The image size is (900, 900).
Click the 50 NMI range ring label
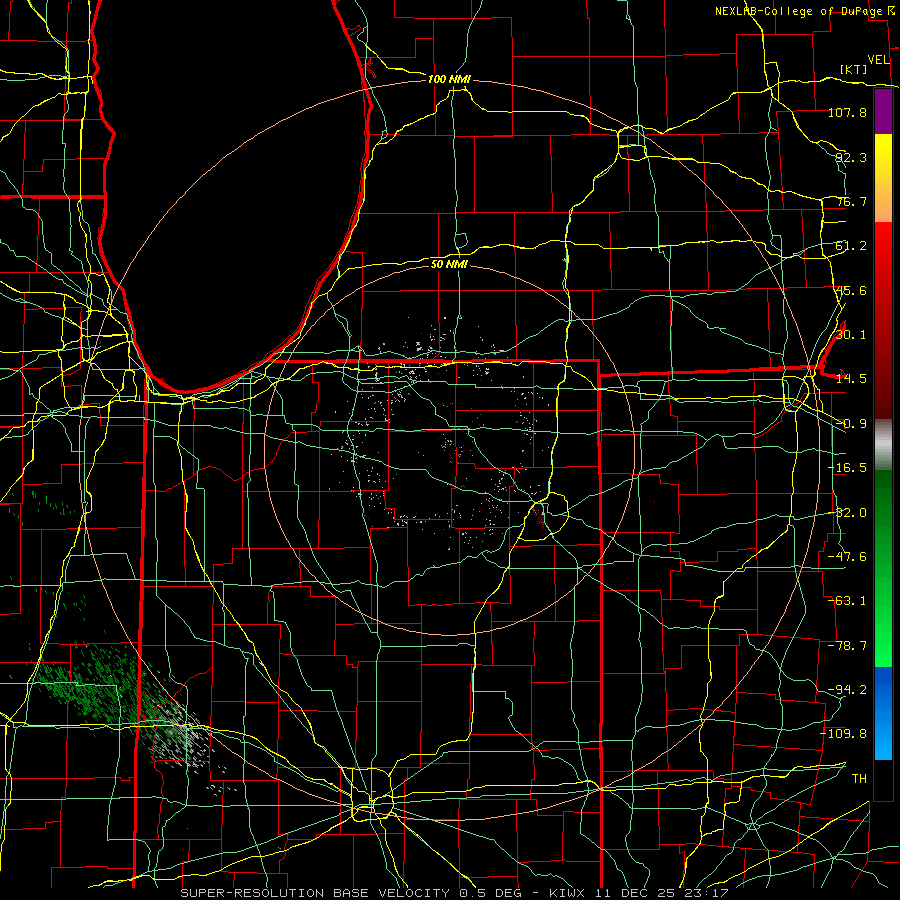point(449,264)
